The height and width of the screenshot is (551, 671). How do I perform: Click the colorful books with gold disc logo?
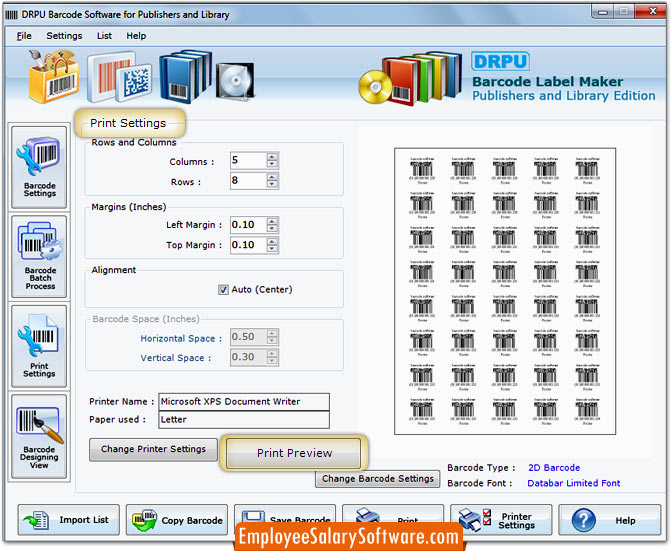(x=410, y=79)
